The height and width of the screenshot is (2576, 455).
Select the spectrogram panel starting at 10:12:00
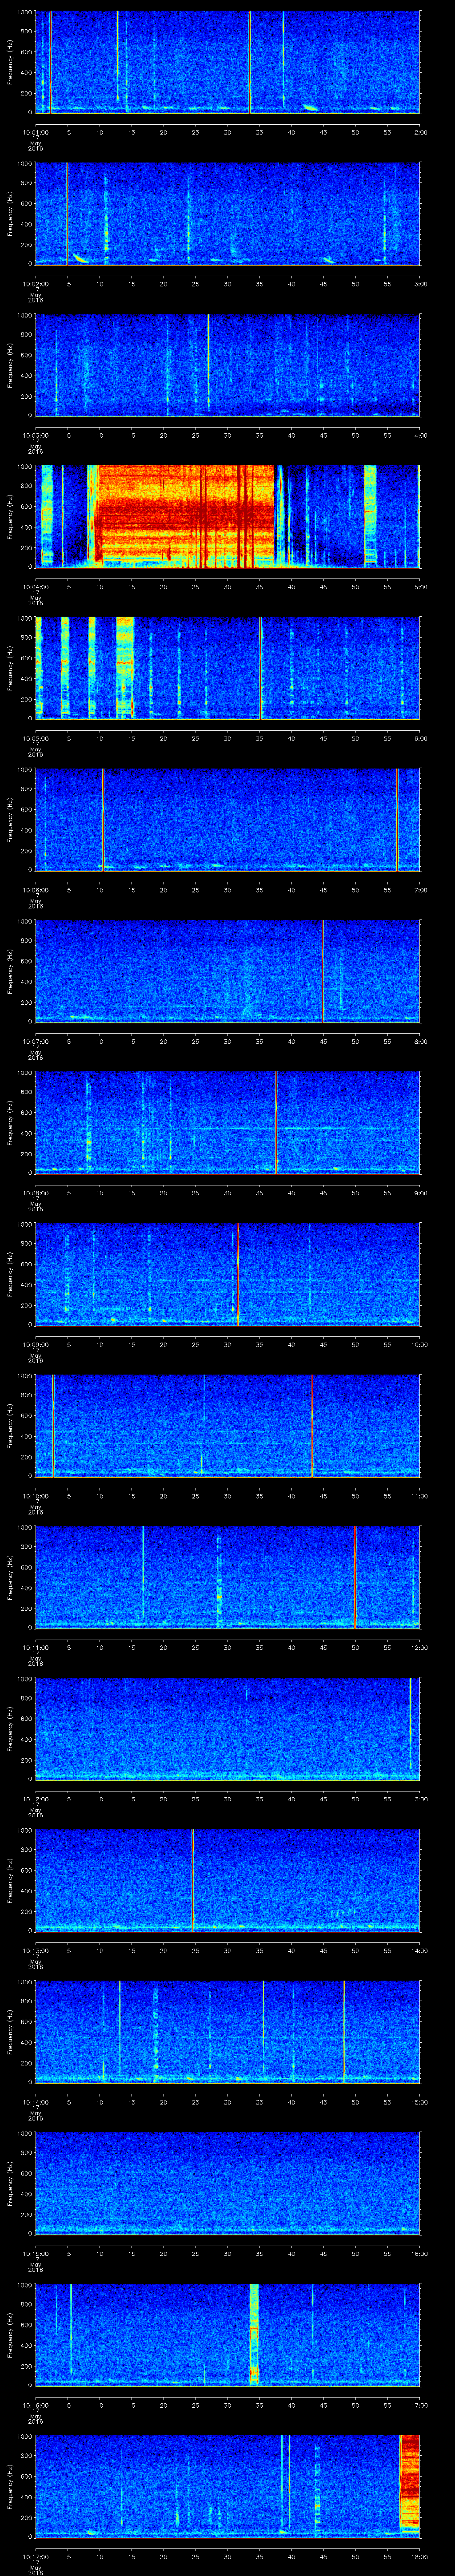(228, 1728)
